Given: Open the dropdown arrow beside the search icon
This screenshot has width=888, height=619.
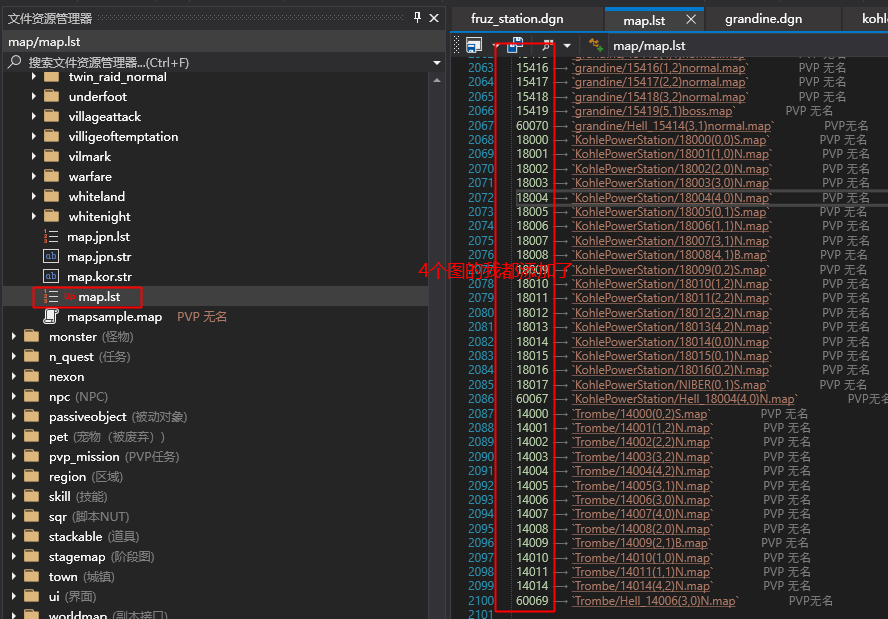Looking at the screenshot, I should click(x=567, y=46).
